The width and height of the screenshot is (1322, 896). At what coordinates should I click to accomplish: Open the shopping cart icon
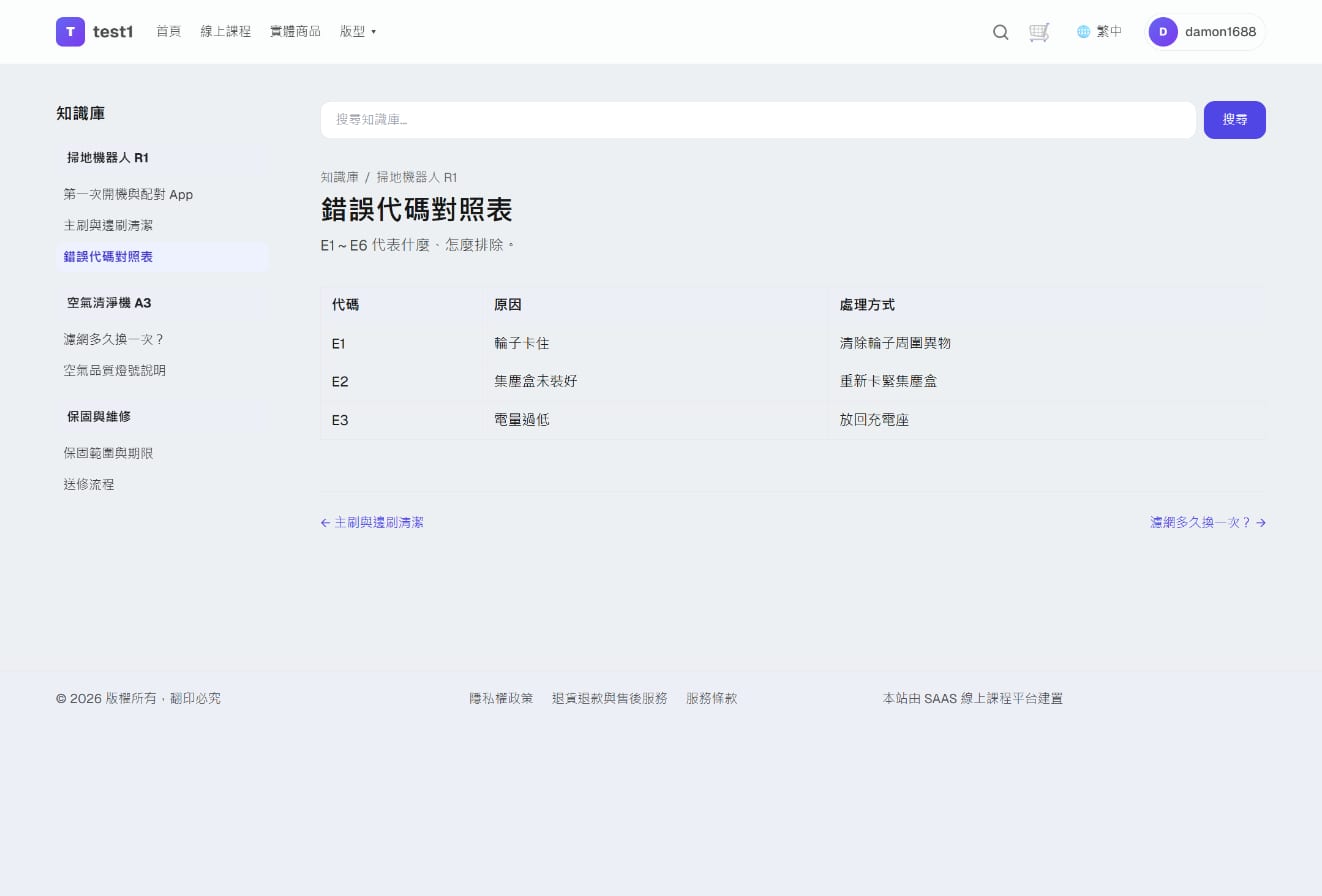click(1039, 32)
